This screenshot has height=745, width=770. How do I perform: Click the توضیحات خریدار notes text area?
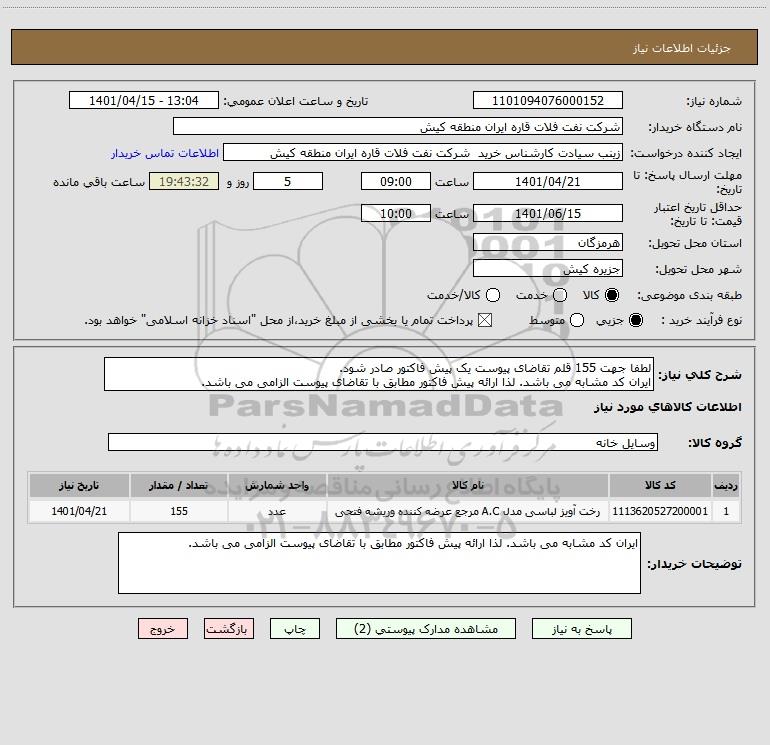pos(379,563)
